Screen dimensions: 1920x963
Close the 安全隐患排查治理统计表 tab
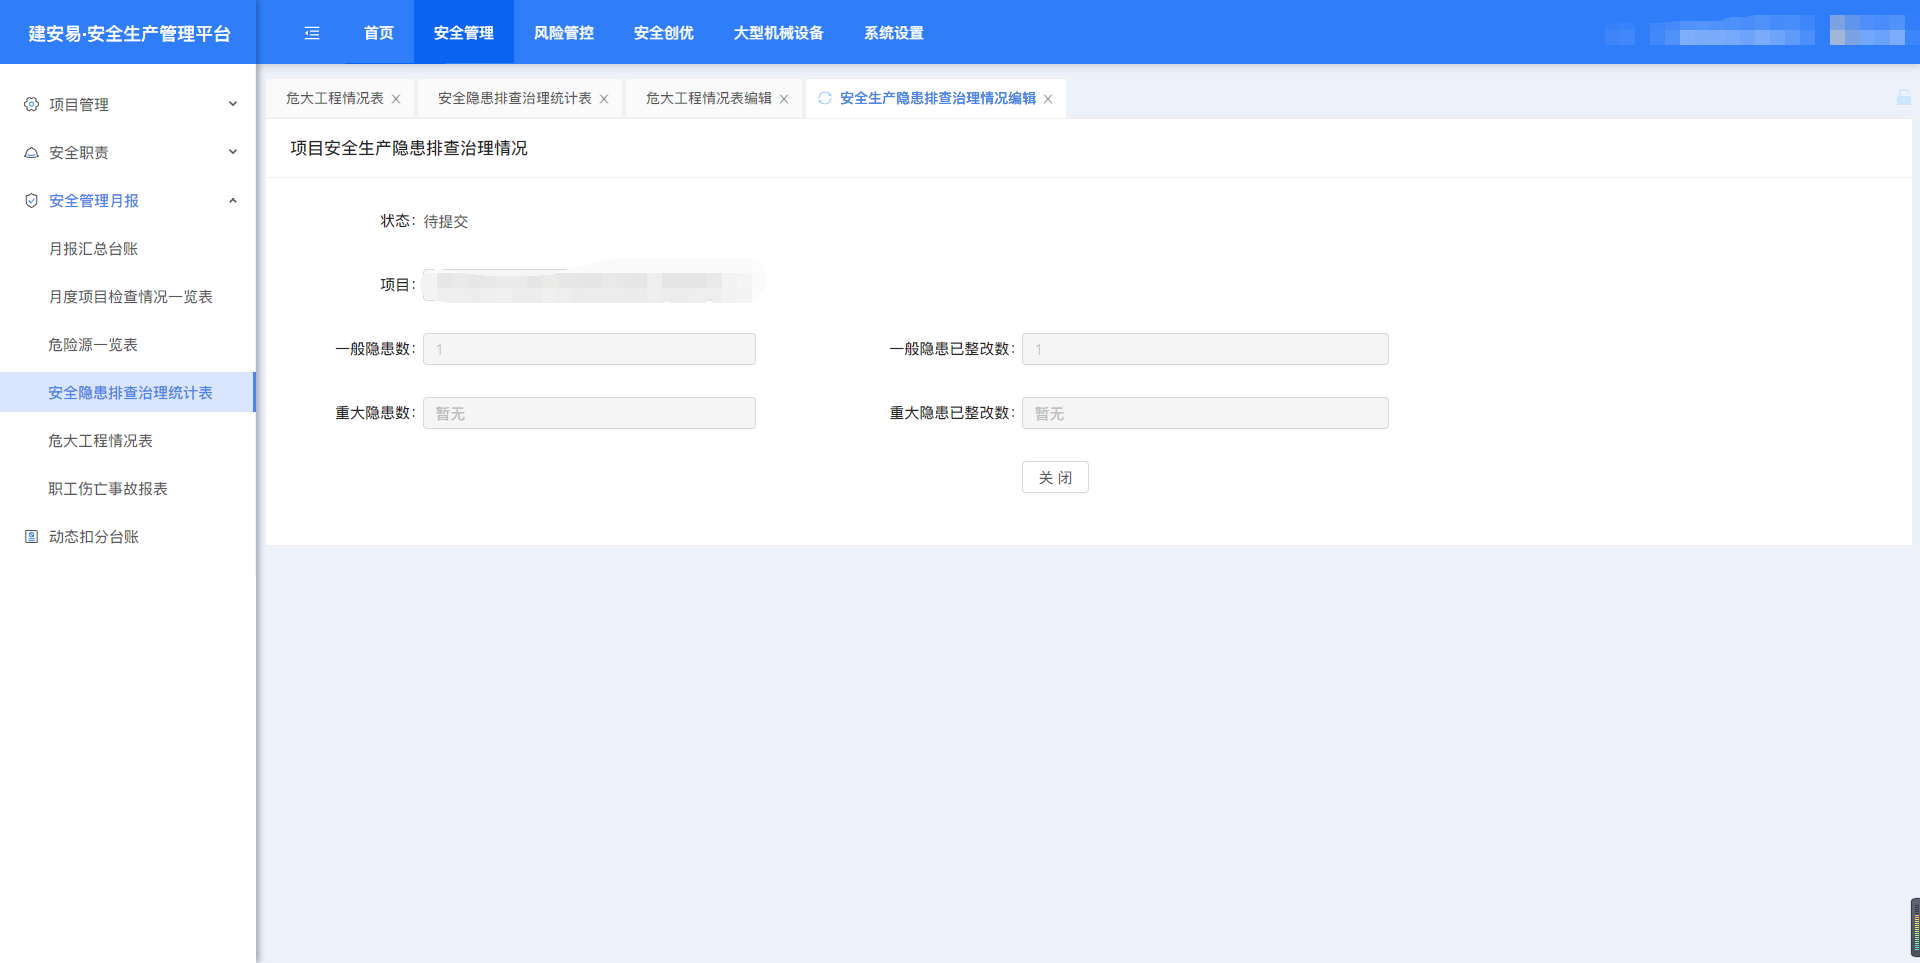[x=604, y=99]
